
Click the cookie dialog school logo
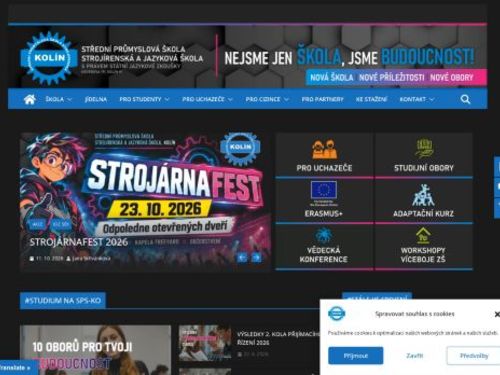pyautogui.click(x=336, y=313)
